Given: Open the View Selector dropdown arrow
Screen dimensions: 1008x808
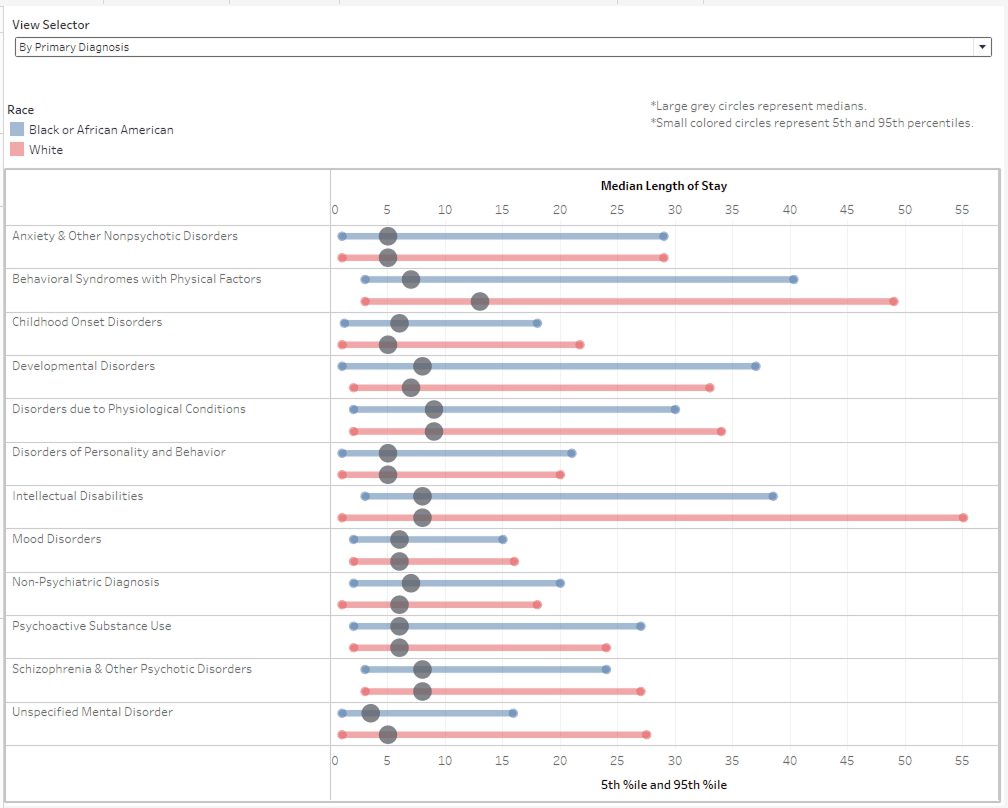Looking at the screenshot, I should click(982, 47).
